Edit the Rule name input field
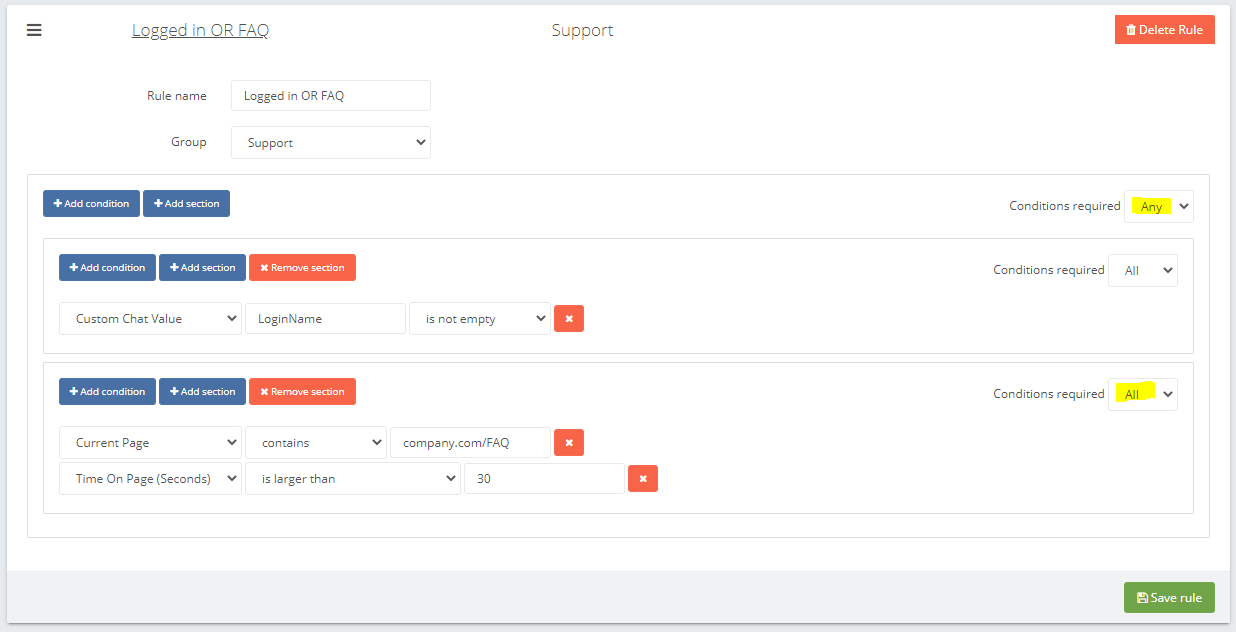The height and width of the screenshot is (632, 1236). tap(331, 96)
